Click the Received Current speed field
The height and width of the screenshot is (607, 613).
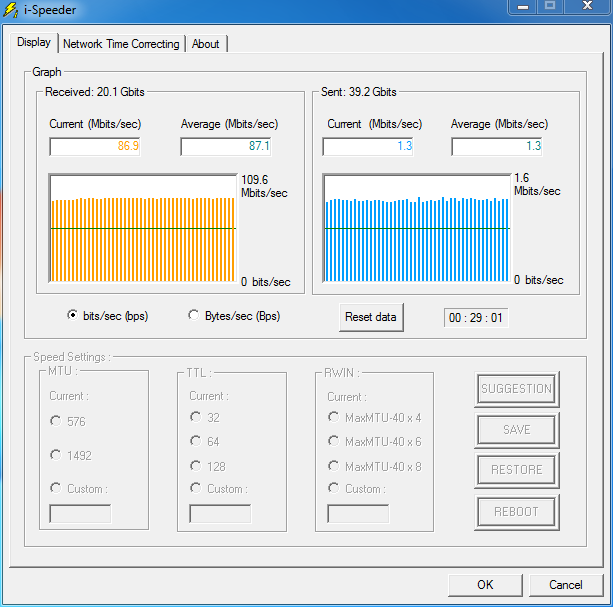[95, 146]
